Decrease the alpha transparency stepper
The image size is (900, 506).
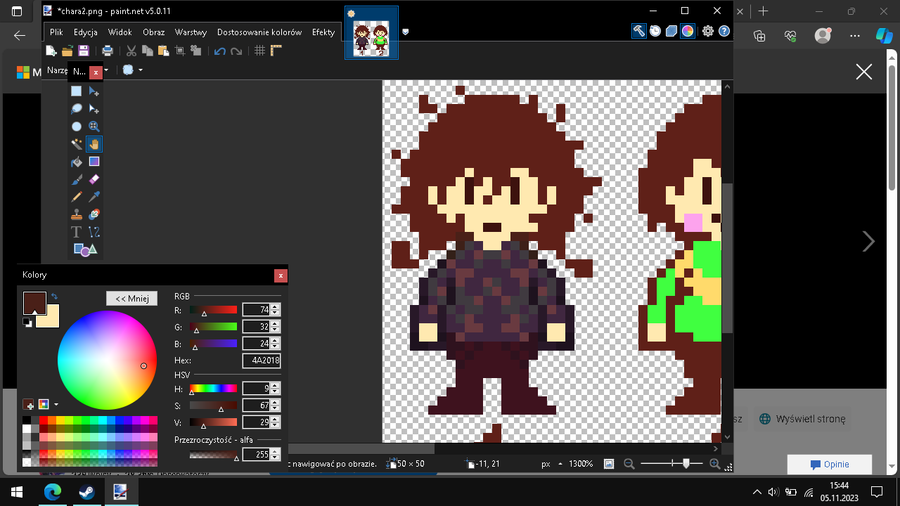pyautogui.click(x=276, y=457)
